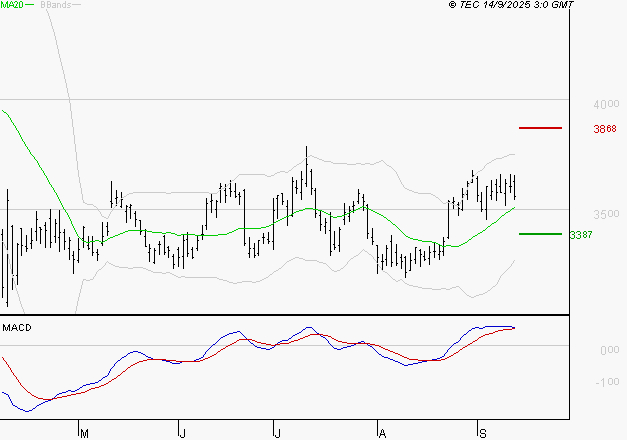Screen dimensions: 627x440
Task: Click the red resistance line marker
Action: click(540, 128)
